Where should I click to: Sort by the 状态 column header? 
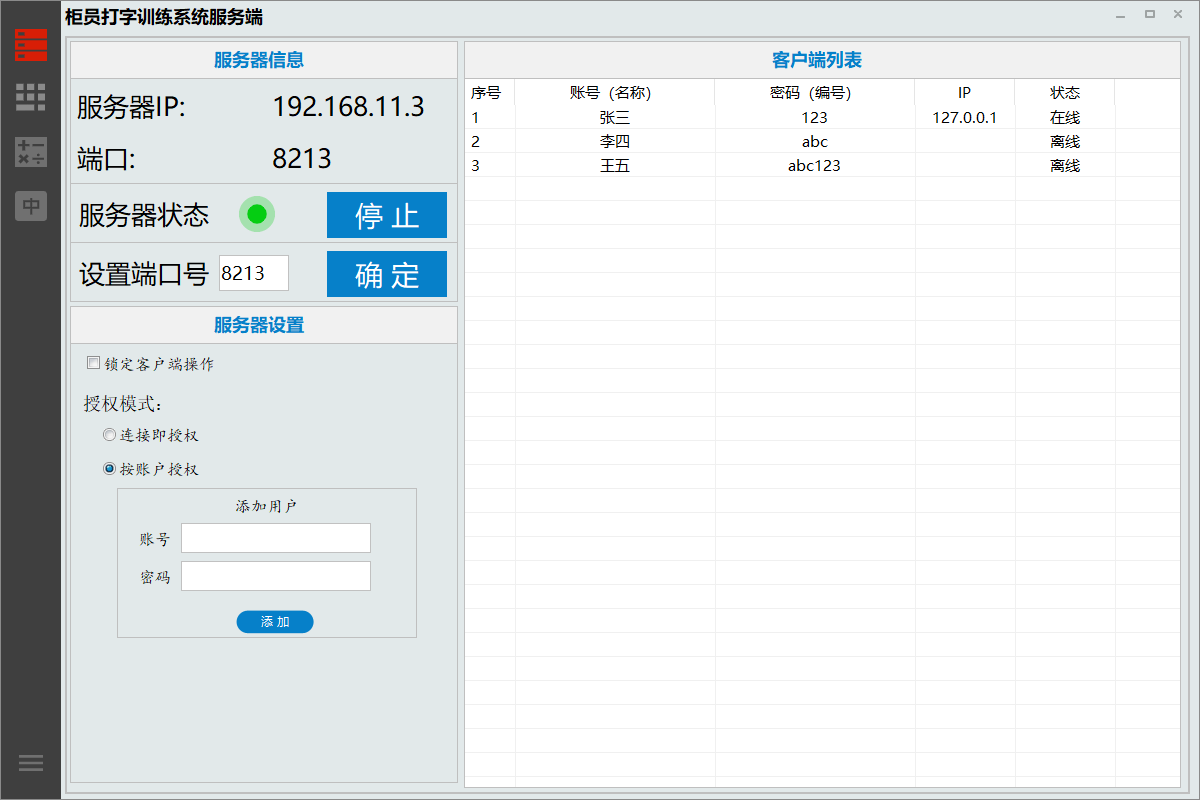click(x=1064, y=93)
